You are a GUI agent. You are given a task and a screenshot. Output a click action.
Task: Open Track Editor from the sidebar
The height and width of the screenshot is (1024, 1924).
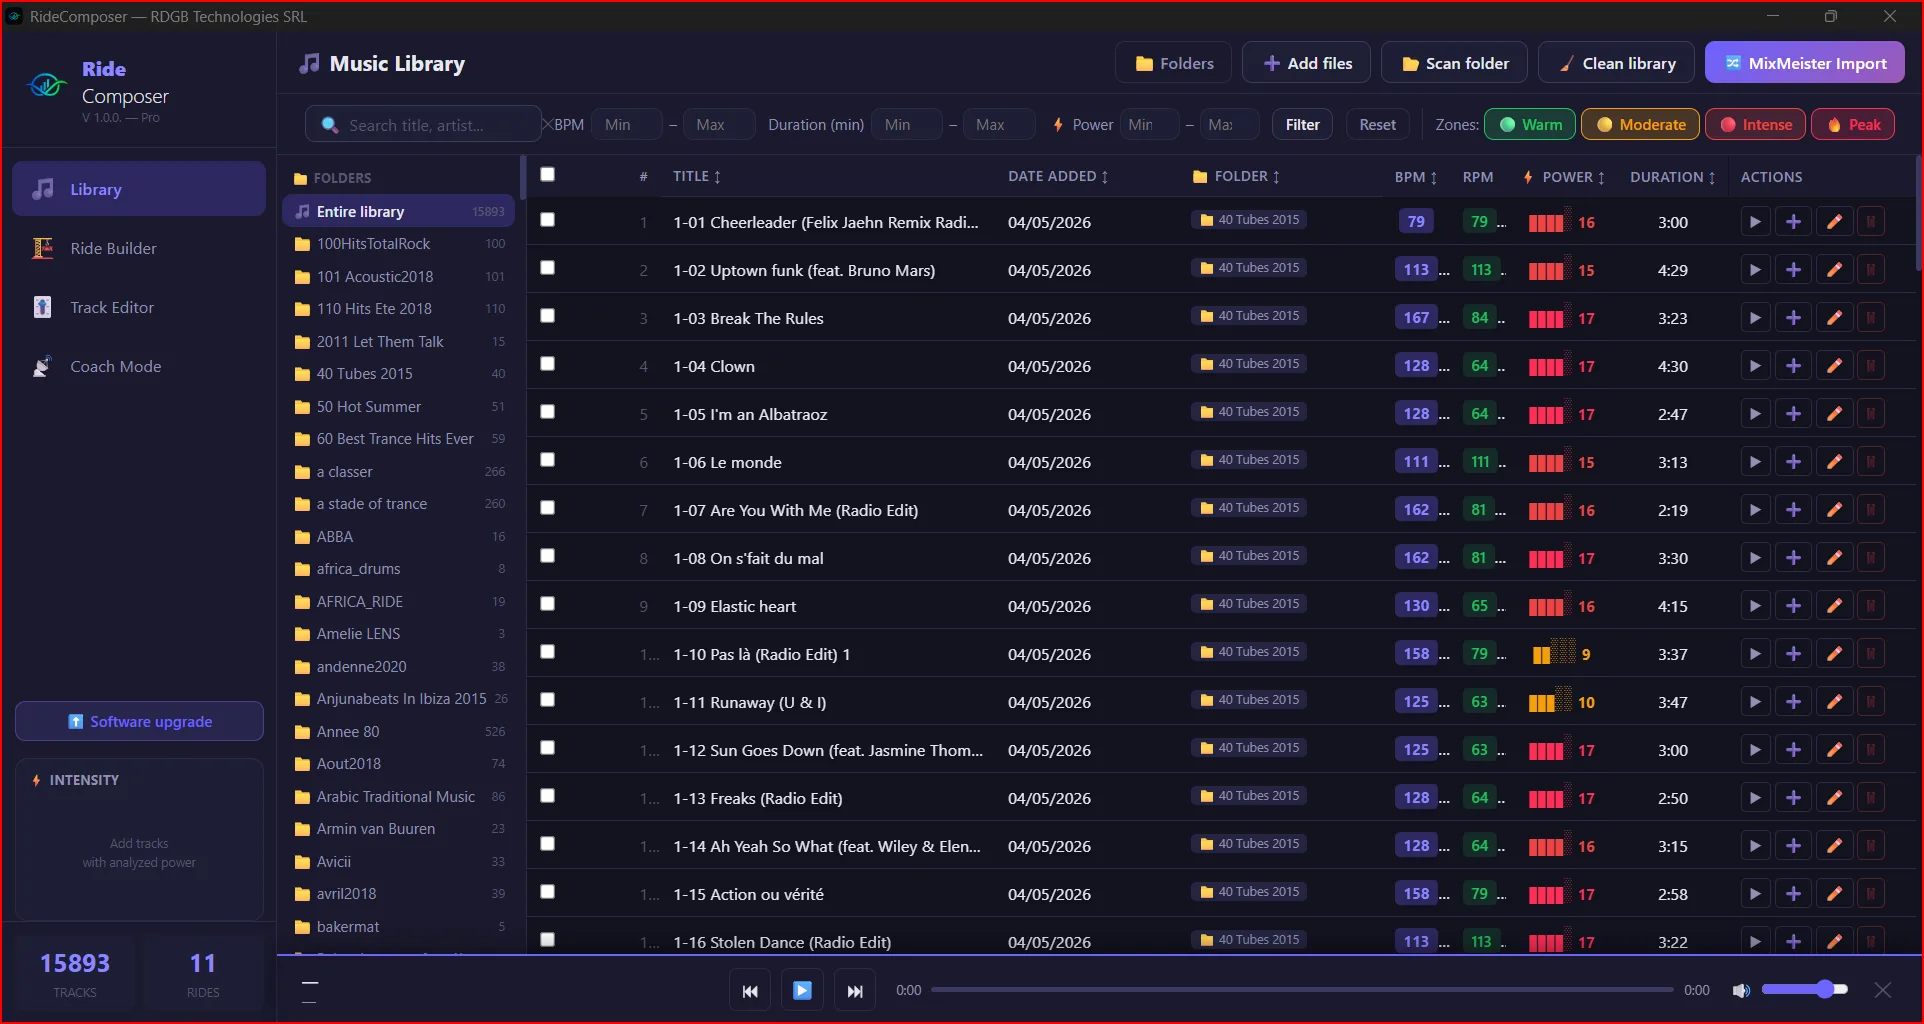coord(139,307)
